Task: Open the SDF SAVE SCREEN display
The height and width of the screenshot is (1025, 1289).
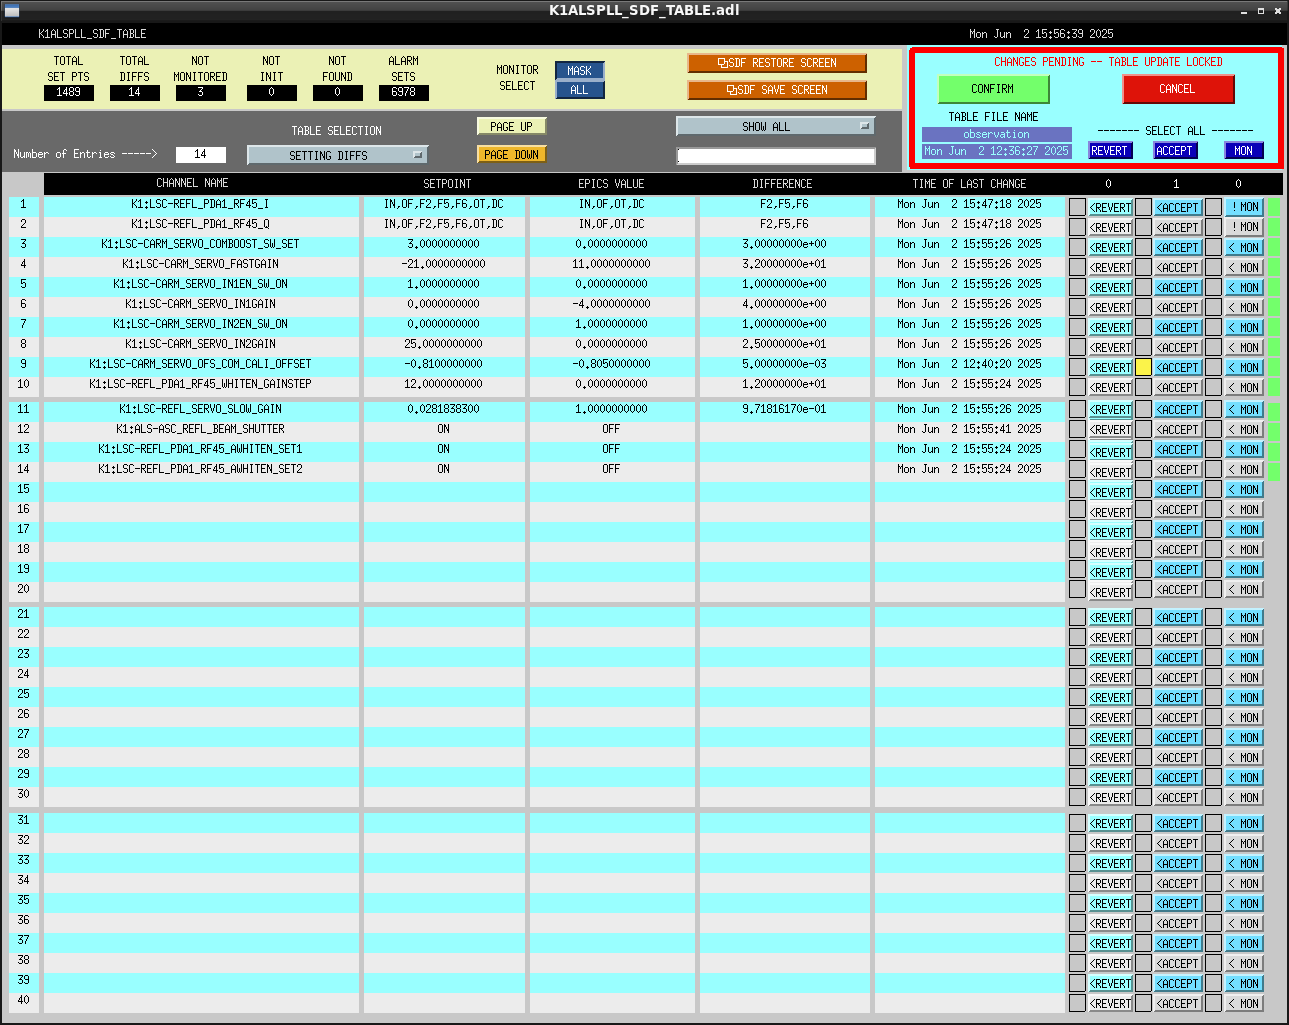Action: (777, 90)
